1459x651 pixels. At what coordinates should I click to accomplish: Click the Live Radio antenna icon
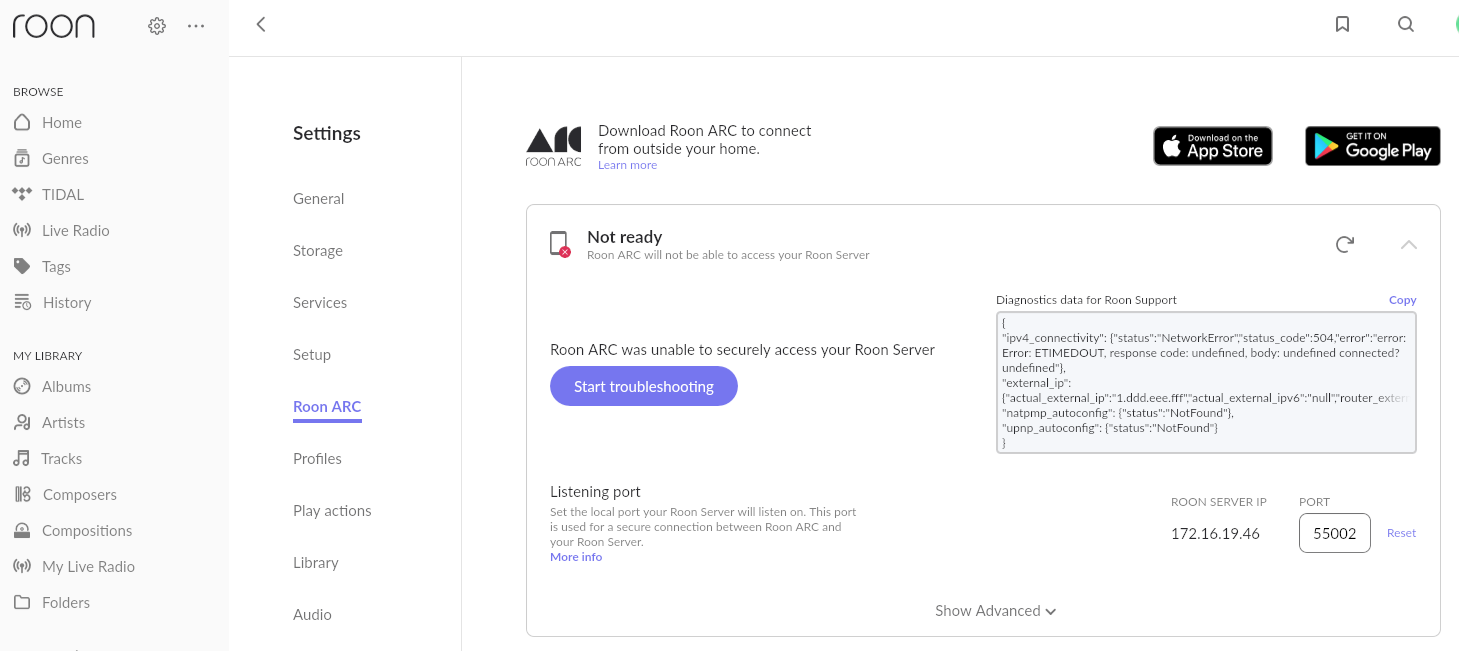point(22,230)
